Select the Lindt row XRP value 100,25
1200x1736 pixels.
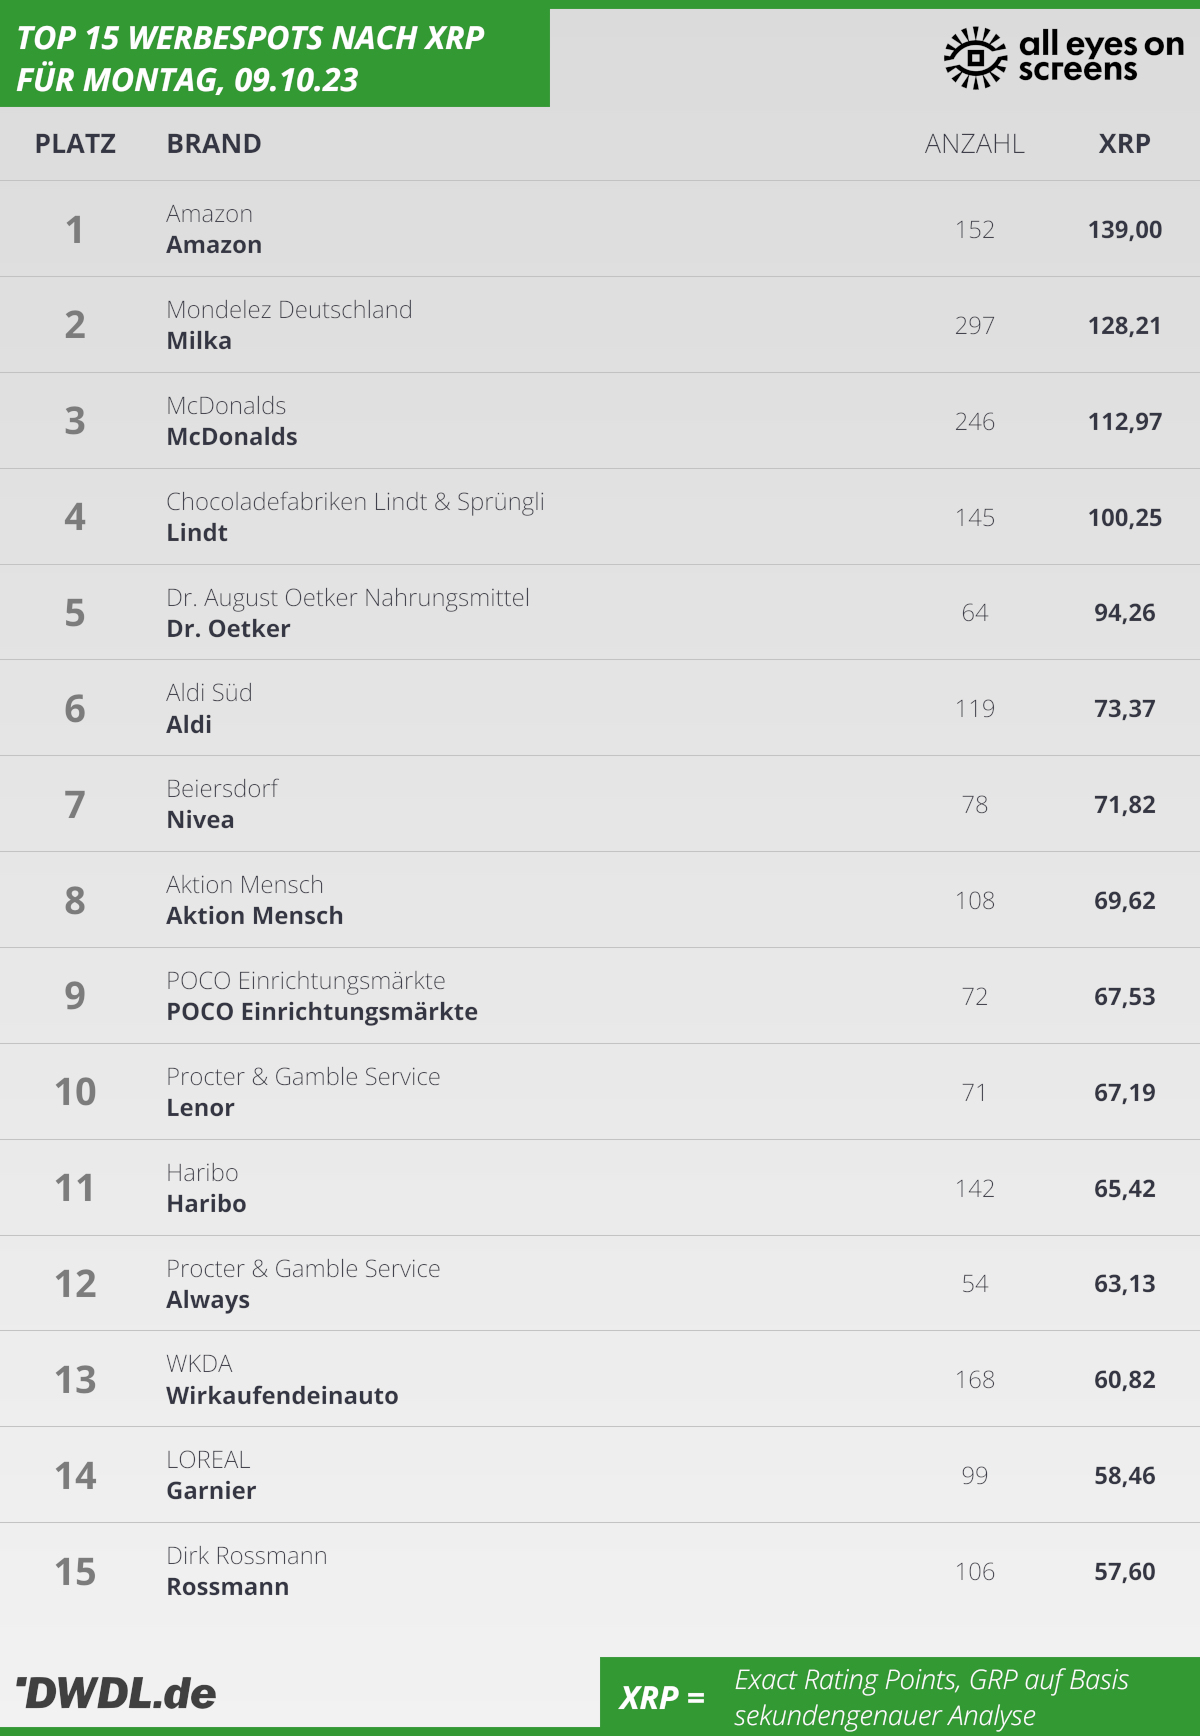(x=1125, y=517)
